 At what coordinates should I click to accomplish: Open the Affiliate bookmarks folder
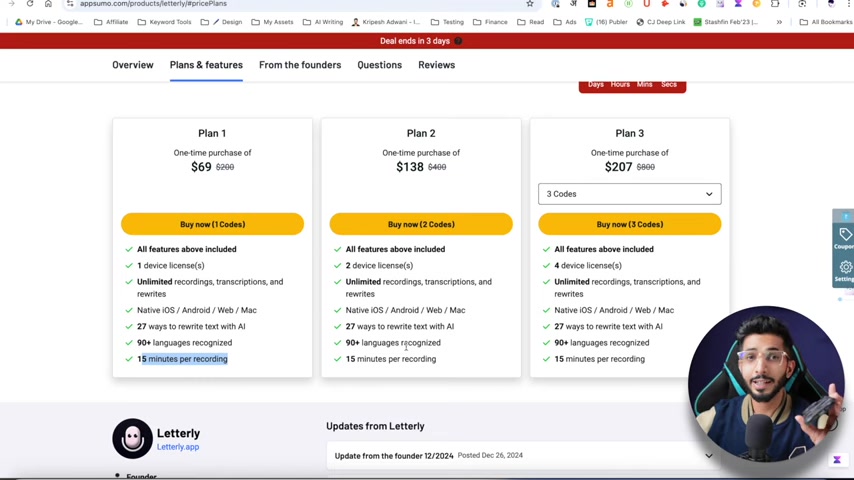(111, 22)
